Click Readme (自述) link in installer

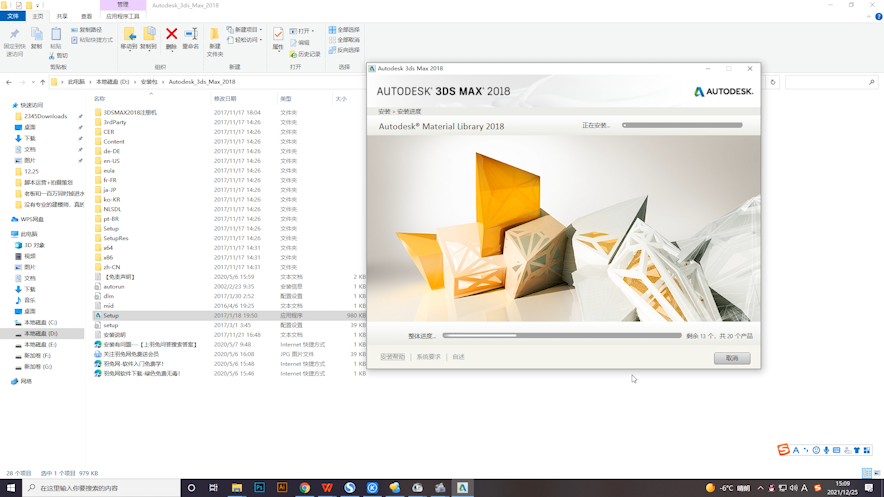point(458,357)
